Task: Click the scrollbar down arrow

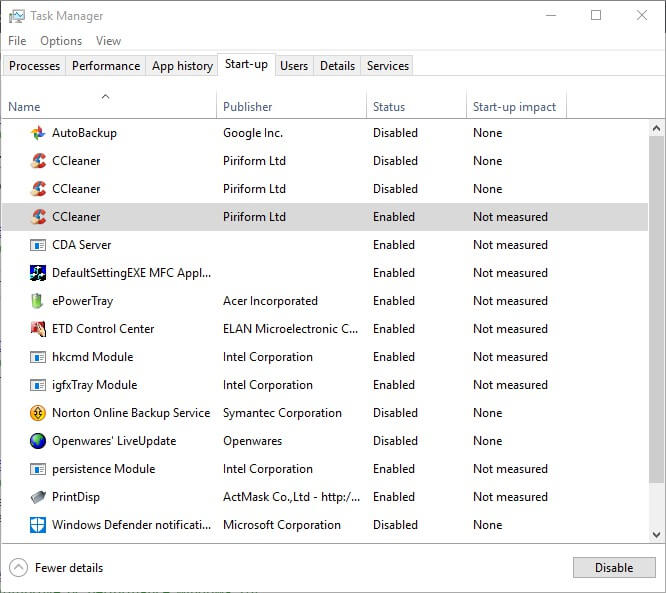Action: pos(656,534)
